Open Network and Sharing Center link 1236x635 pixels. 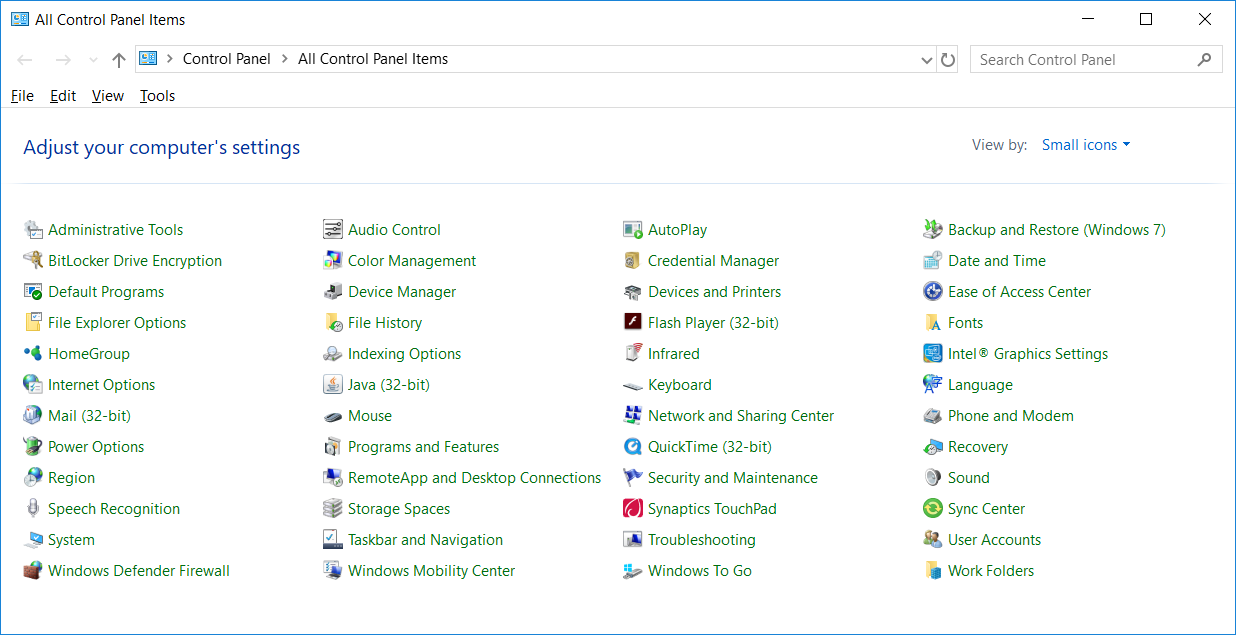(x=741, y=416)
